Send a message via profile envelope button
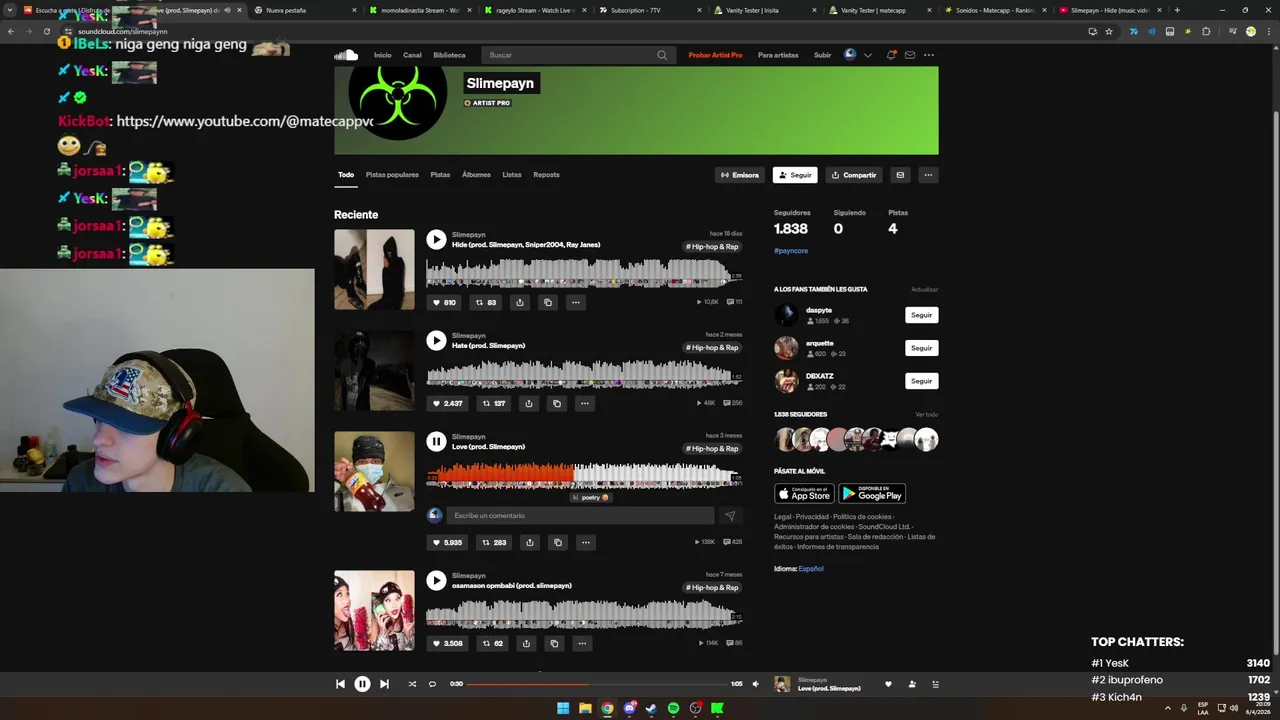The width and height of the screenshot is (1280, 720). (x=900, y=175)
